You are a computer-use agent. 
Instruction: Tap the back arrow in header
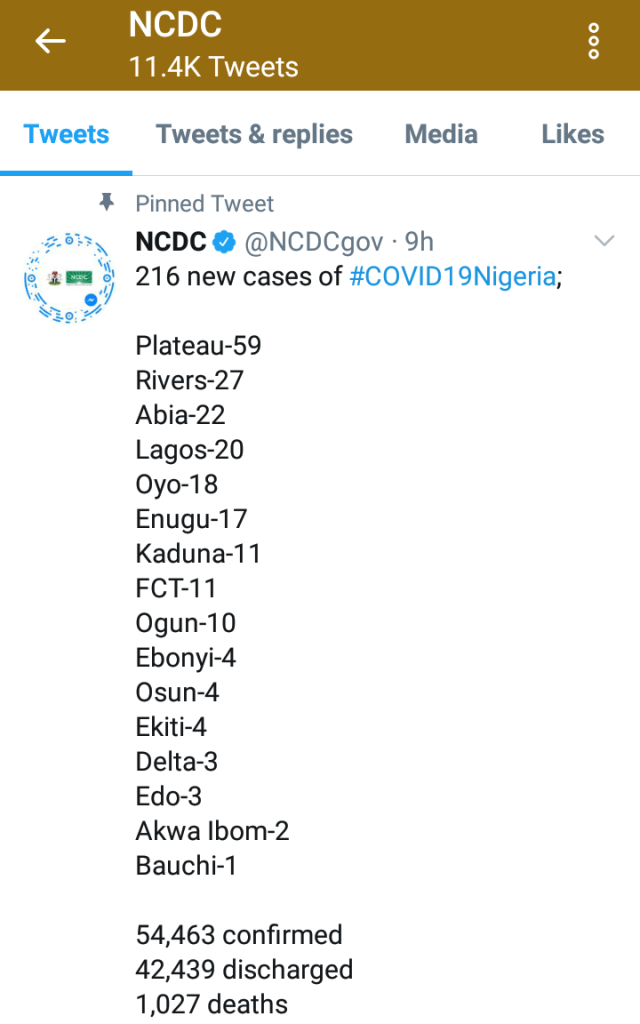tap(50, 41)
